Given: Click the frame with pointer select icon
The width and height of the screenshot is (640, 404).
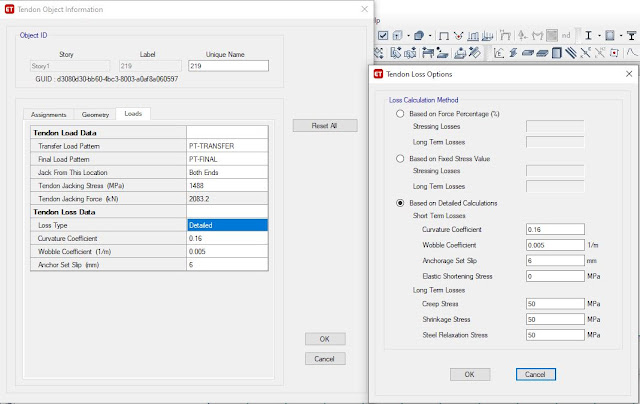Looking at the screenshot, I should 428,52.
